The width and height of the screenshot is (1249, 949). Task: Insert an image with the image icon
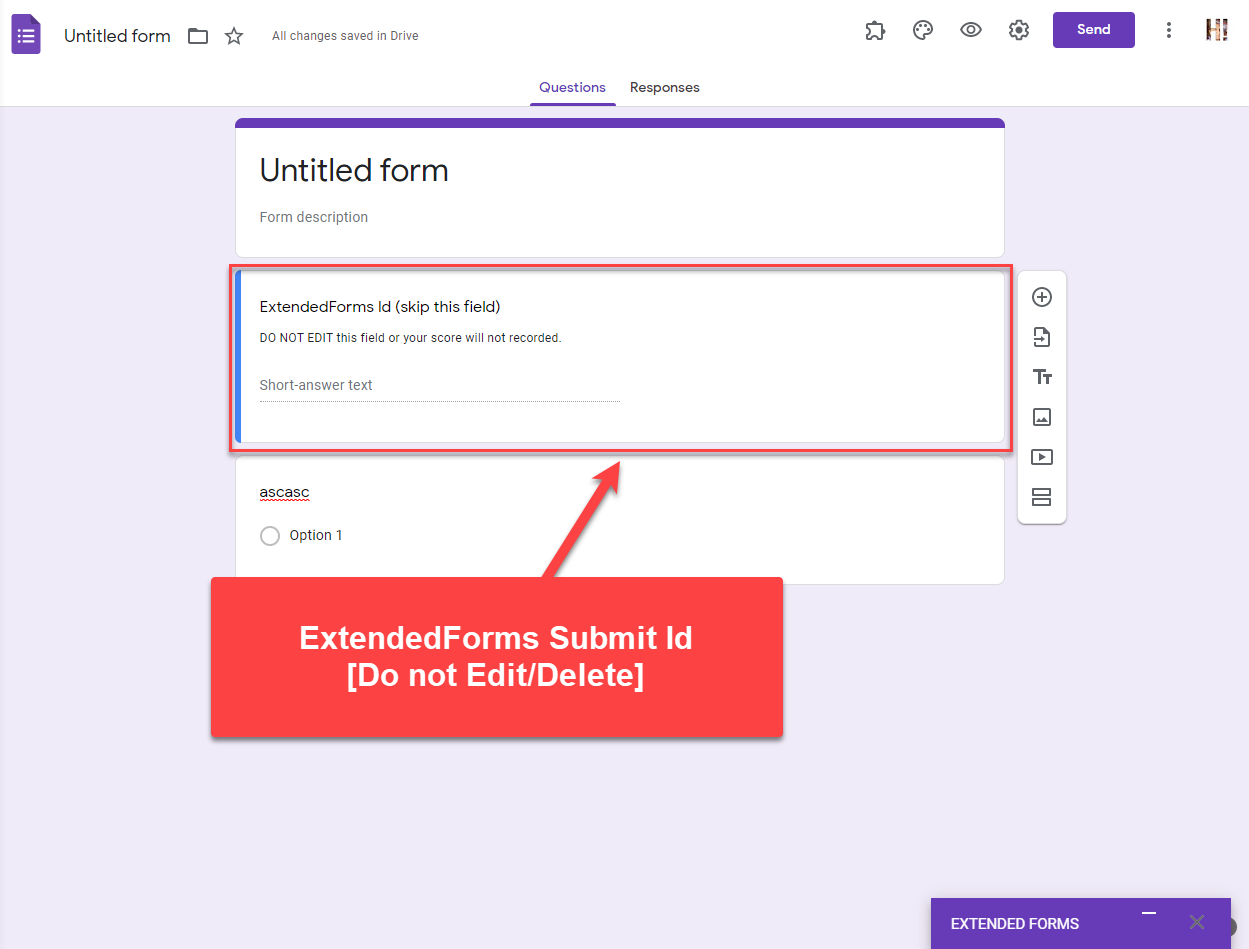pos(1042,417)
